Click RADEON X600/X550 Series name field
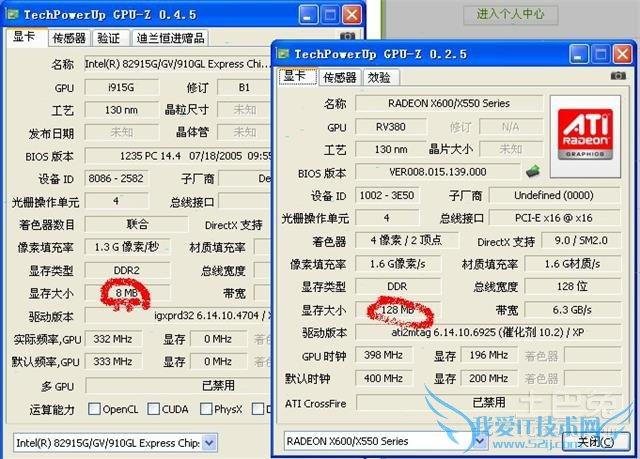 tap(449, 103)
